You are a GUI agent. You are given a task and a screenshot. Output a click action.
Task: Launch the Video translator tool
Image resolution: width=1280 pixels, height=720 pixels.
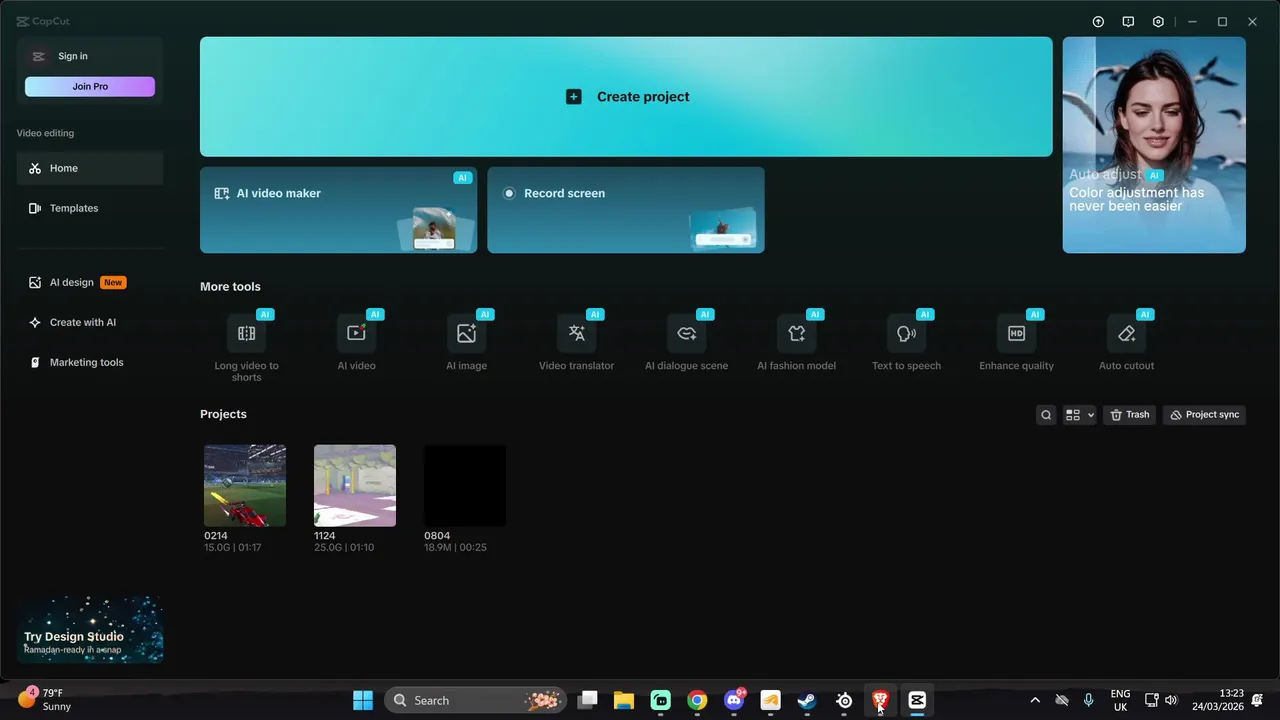(x=576, y=342)
